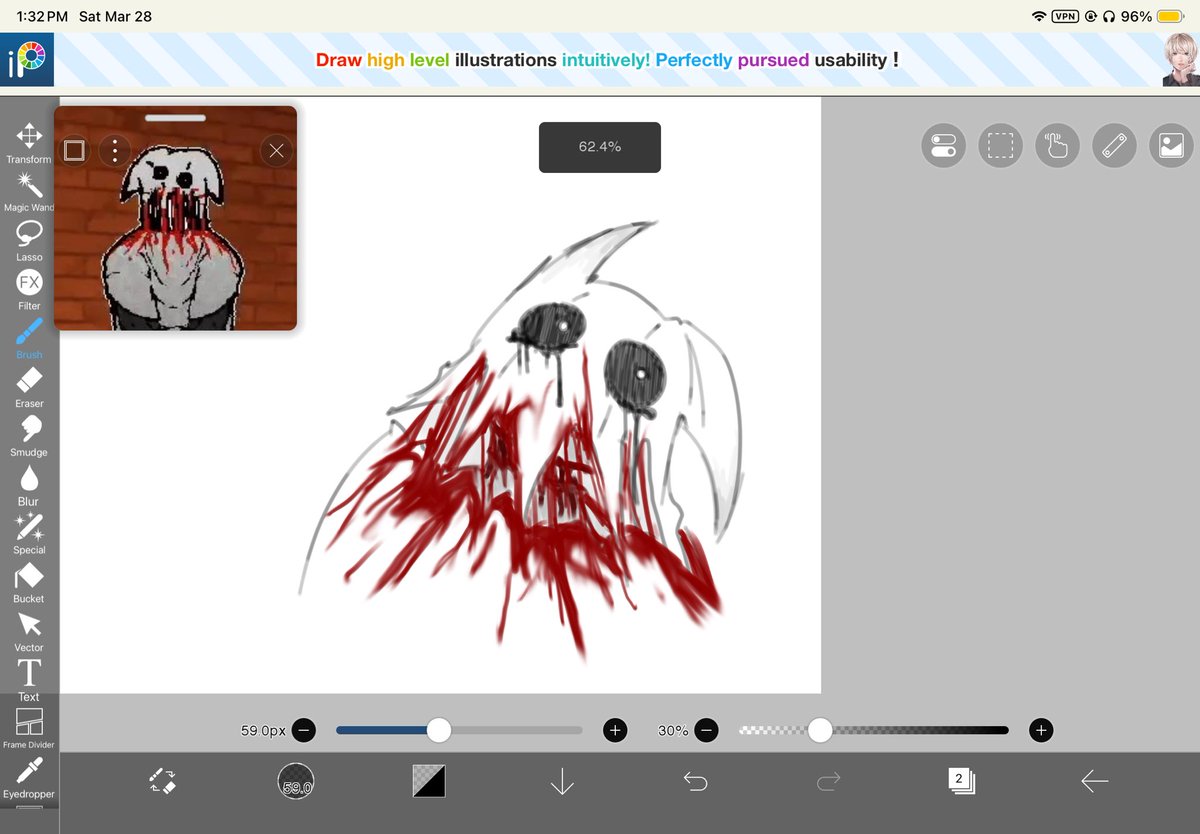Toggle the view settings switch icon
Screen dimensions: 1200x834
943,146
